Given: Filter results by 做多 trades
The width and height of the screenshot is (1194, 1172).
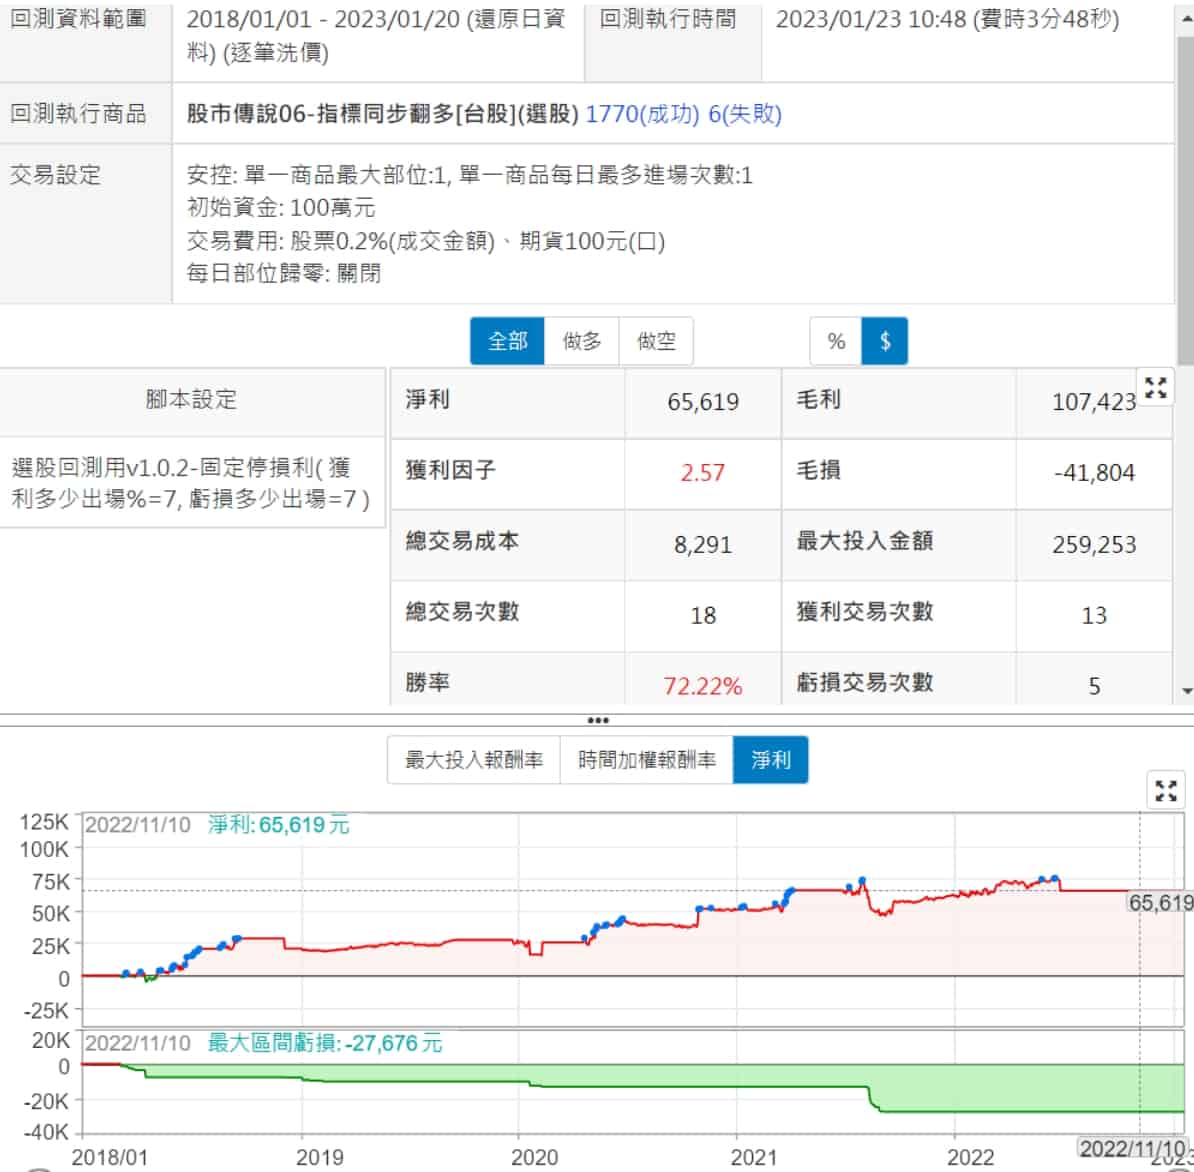Looking at the screenshot, I should tap(582, 341).
